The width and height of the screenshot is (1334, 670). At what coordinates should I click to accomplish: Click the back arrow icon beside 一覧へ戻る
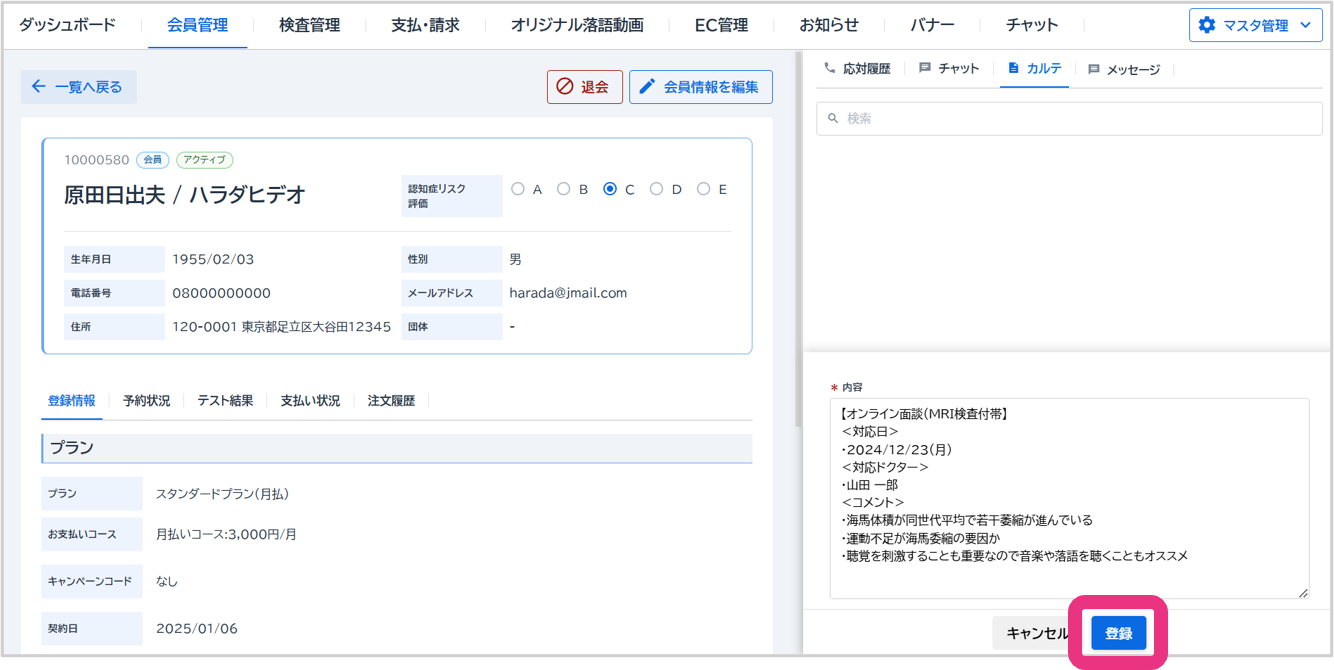[39, 87]
